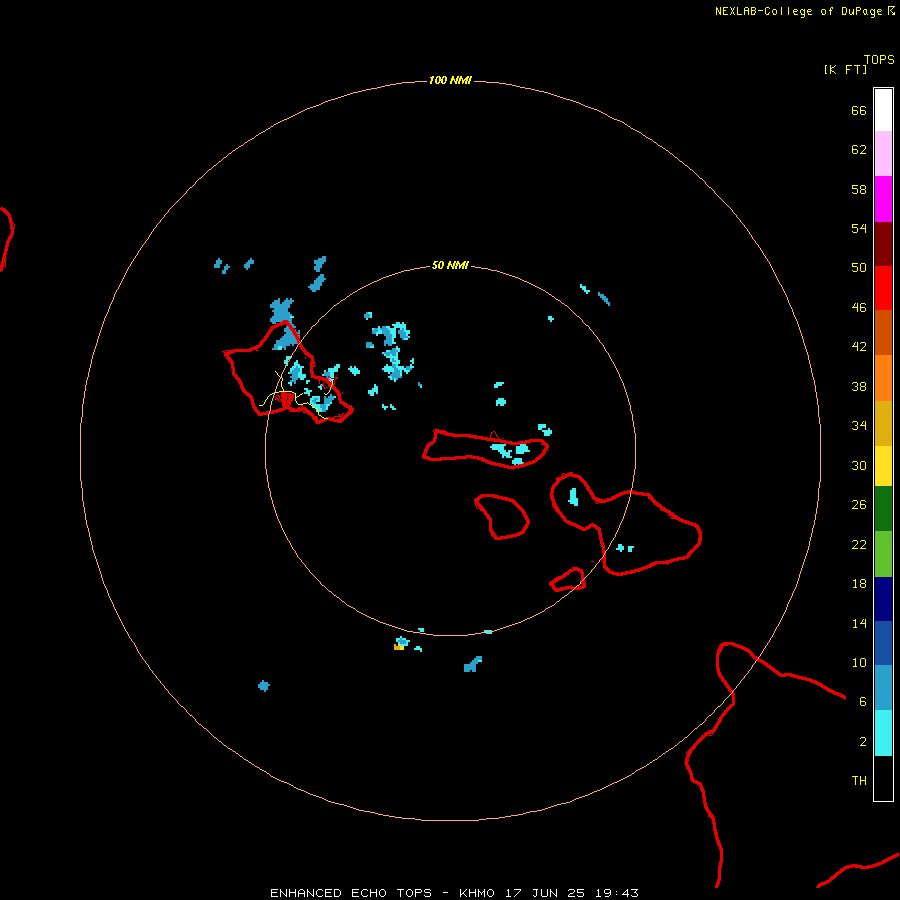The image size is (900, 900).
Task: Click the 100 NMI range ring label
Action: [450, 80]
